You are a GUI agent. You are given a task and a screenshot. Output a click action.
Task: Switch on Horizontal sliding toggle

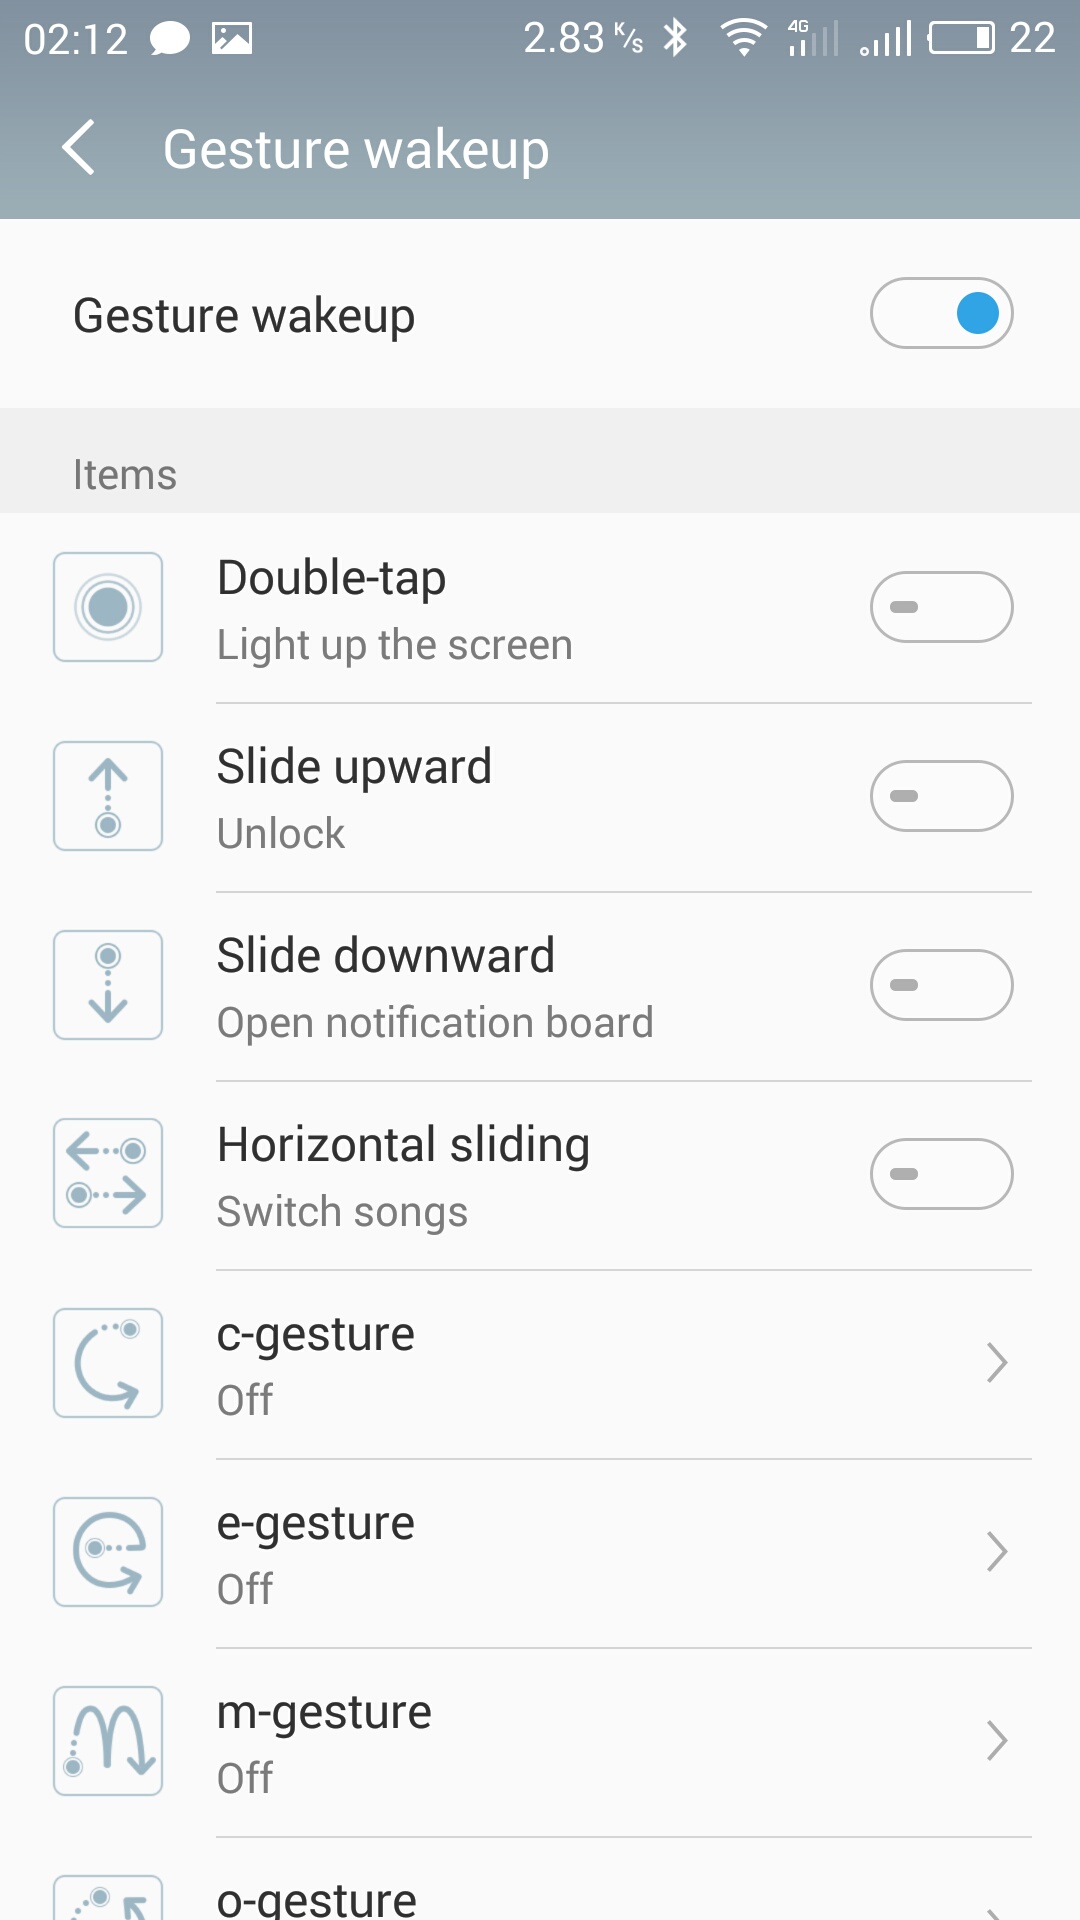point(941,1174)
